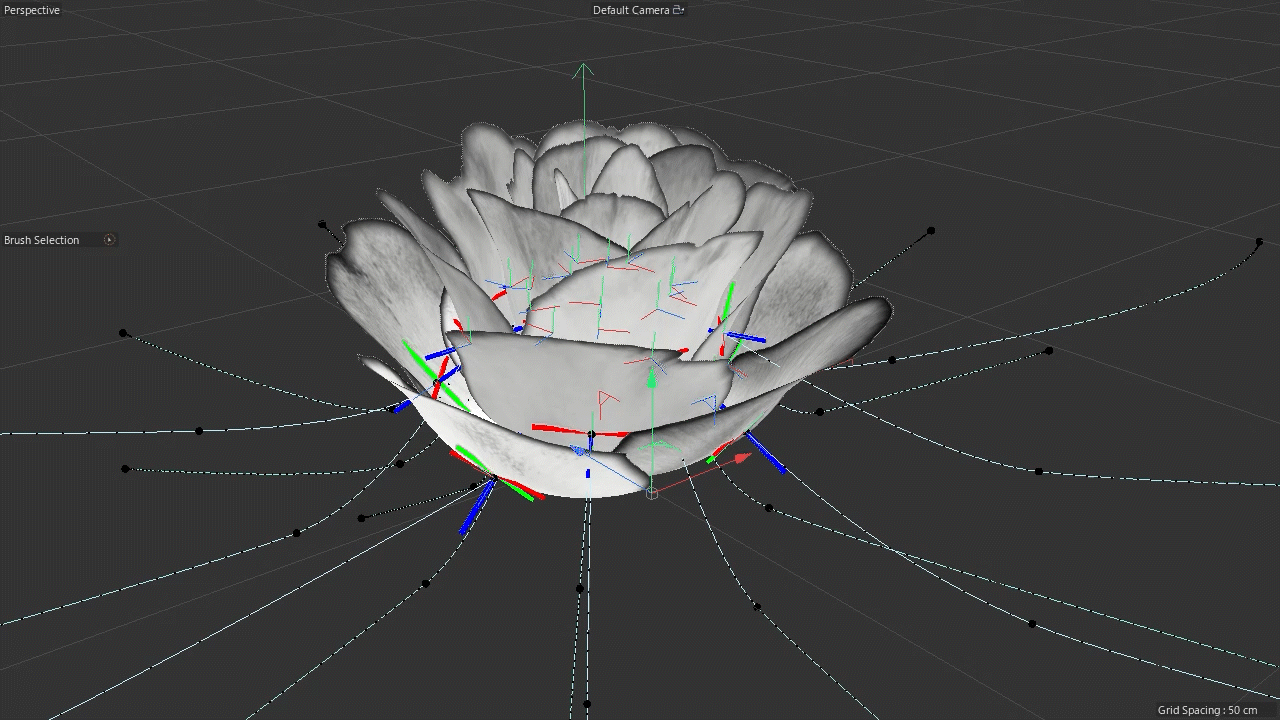Select the spline endpoint just upper-right of the rose
This screenshot has height=720, width=1280.
tap(931, 231)
